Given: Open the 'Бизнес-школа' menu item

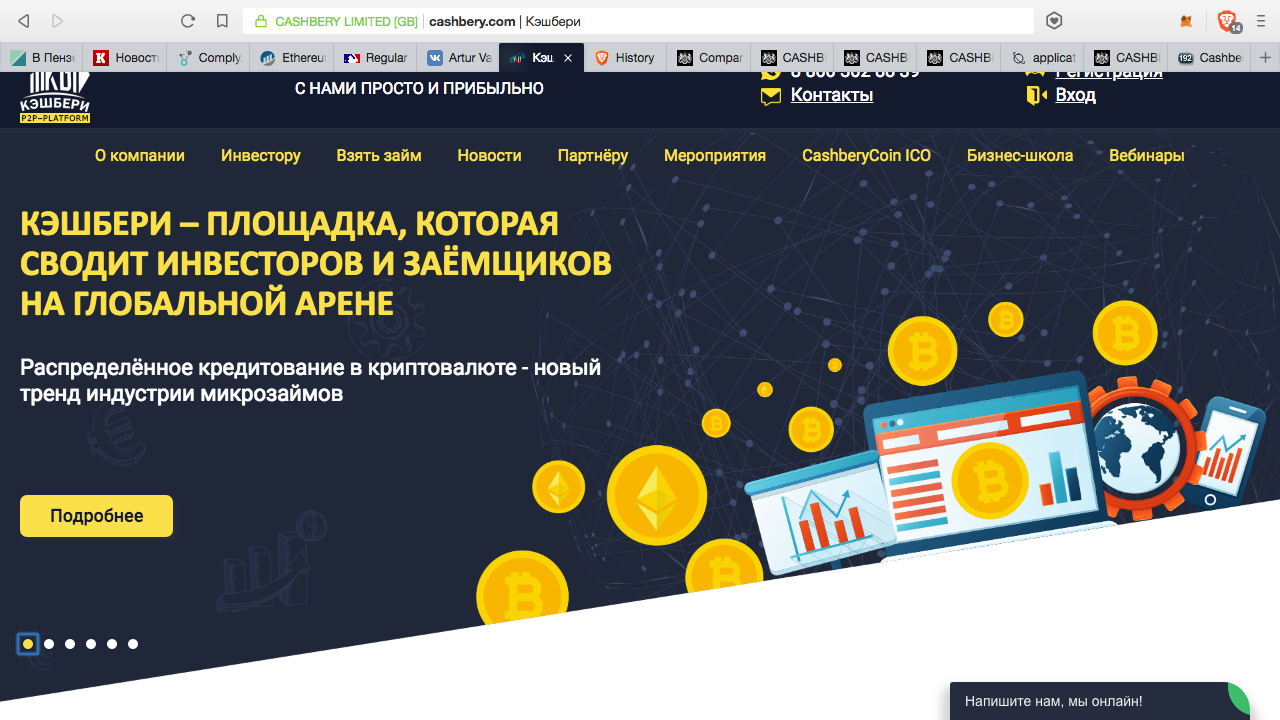Looking at the screenshot, I should point(1020,155).
